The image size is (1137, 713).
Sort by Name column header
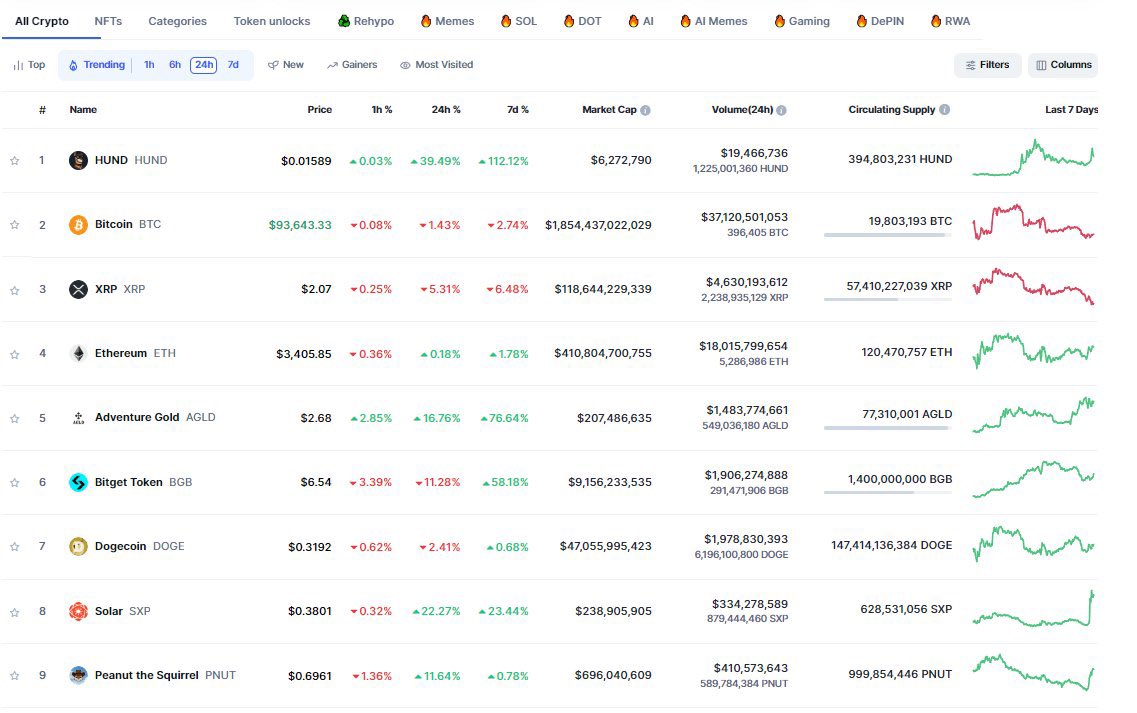click(x=83, y=110)
